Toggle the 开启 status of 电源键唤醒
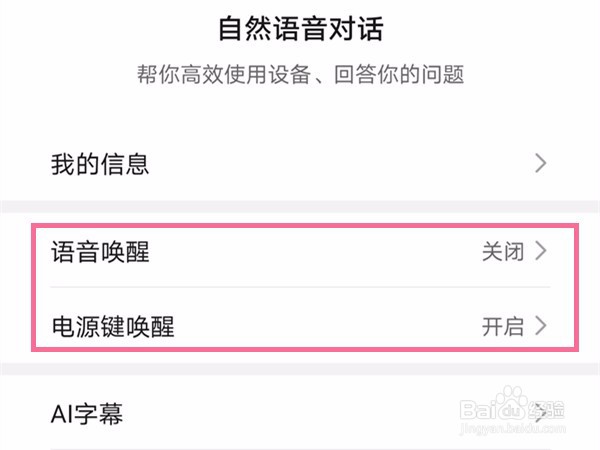The height and width of the screenshot is (450, 600). pos(503,327)
